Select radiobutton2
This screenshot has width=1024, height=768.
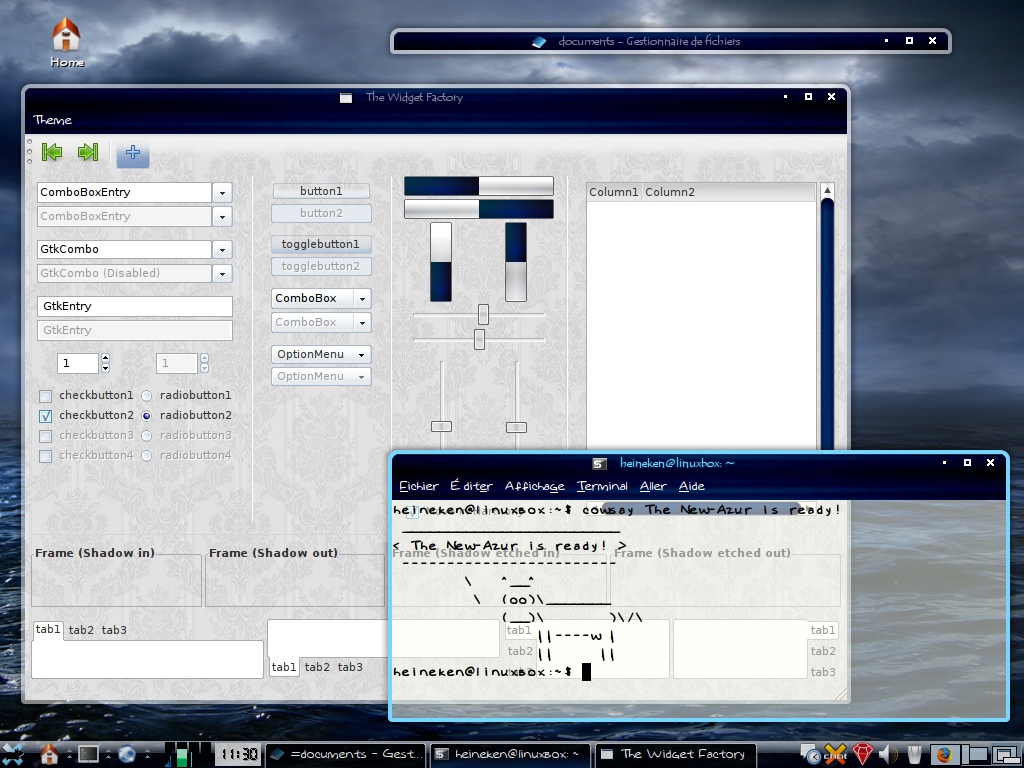point(147,416)
